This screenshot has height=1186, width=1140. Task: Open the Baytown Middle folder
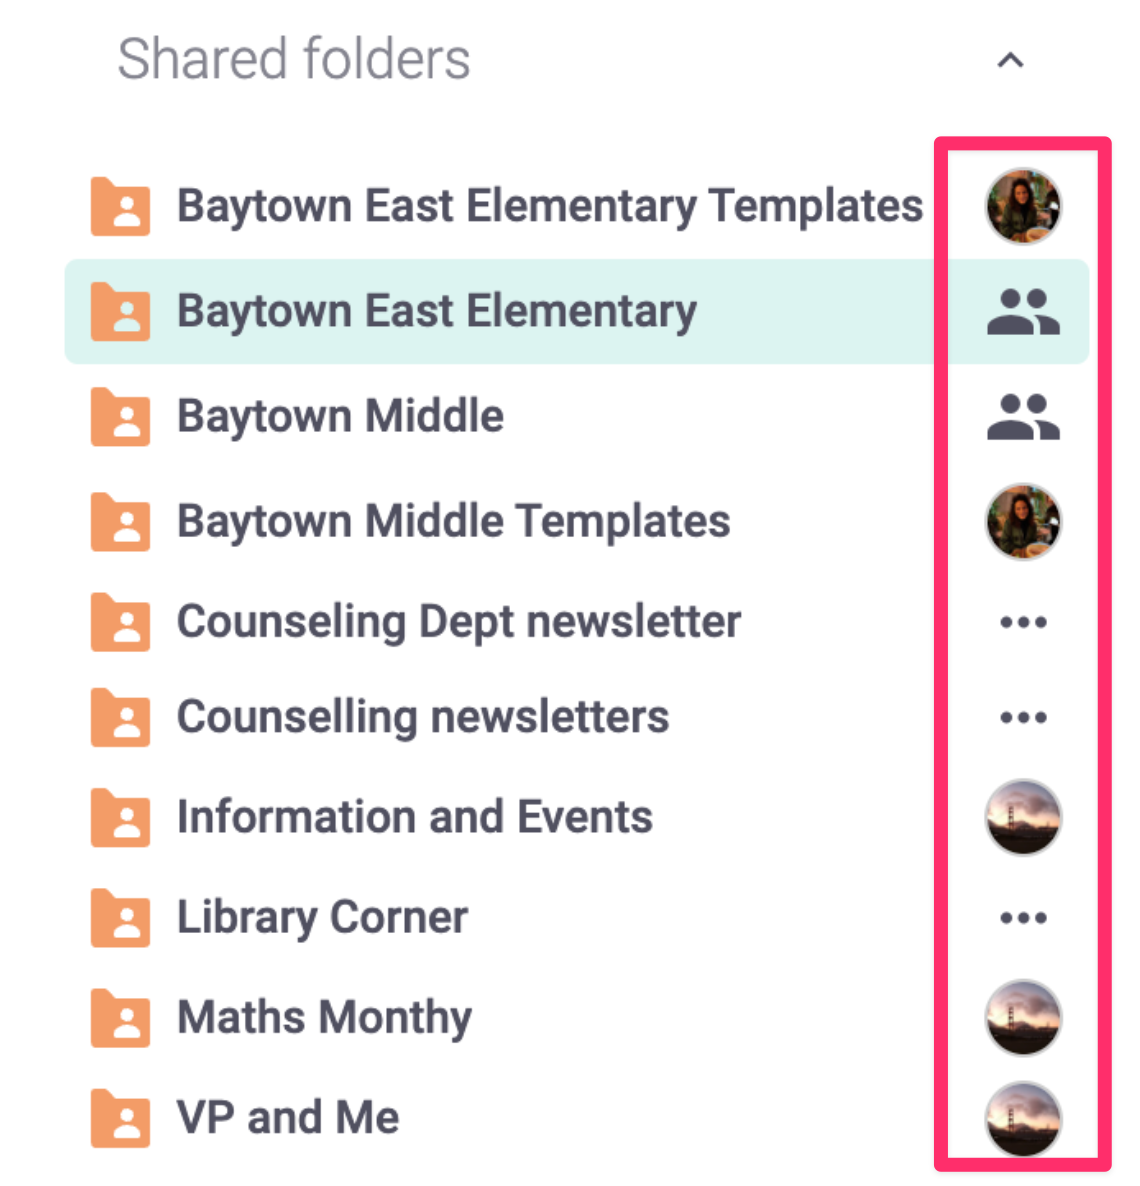(340, 416)
